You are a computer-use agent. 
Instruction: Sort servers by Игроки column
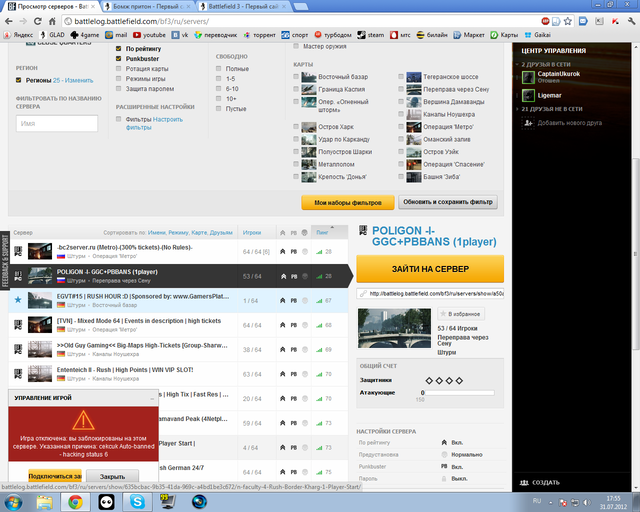pos(252,233)
